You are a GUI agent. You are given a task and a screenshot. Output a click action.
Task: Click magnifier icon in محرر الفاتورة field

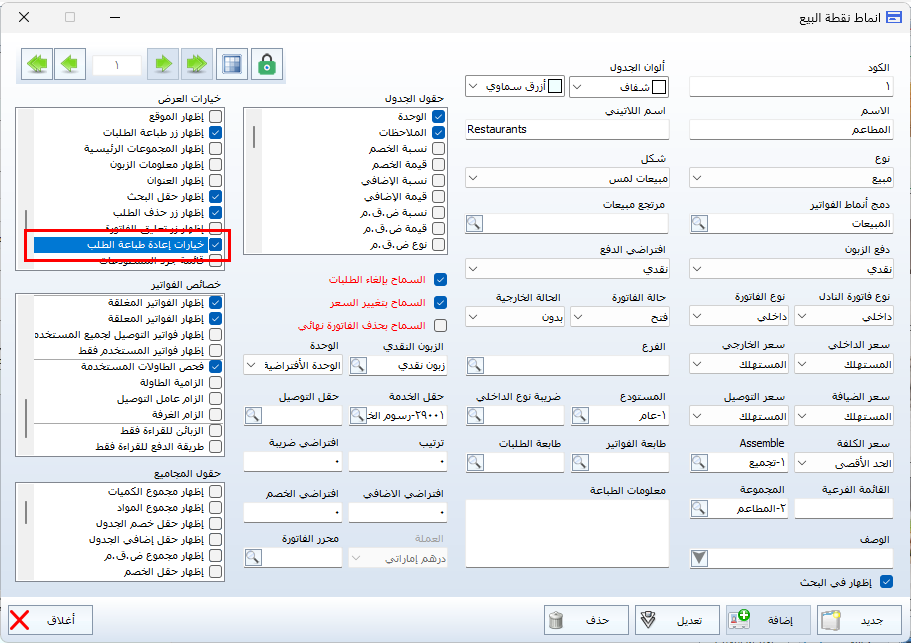[253, 559]
